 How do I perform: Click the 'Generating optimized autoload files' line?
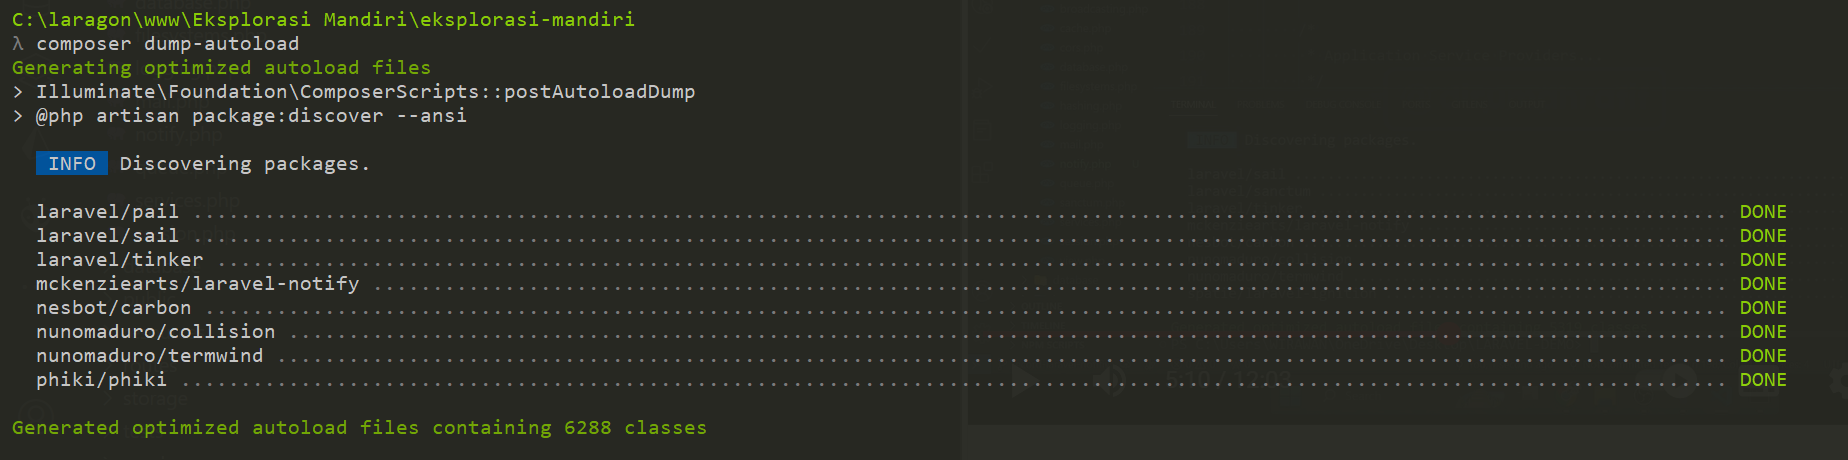pyautogui.click(x=221, y=68)
